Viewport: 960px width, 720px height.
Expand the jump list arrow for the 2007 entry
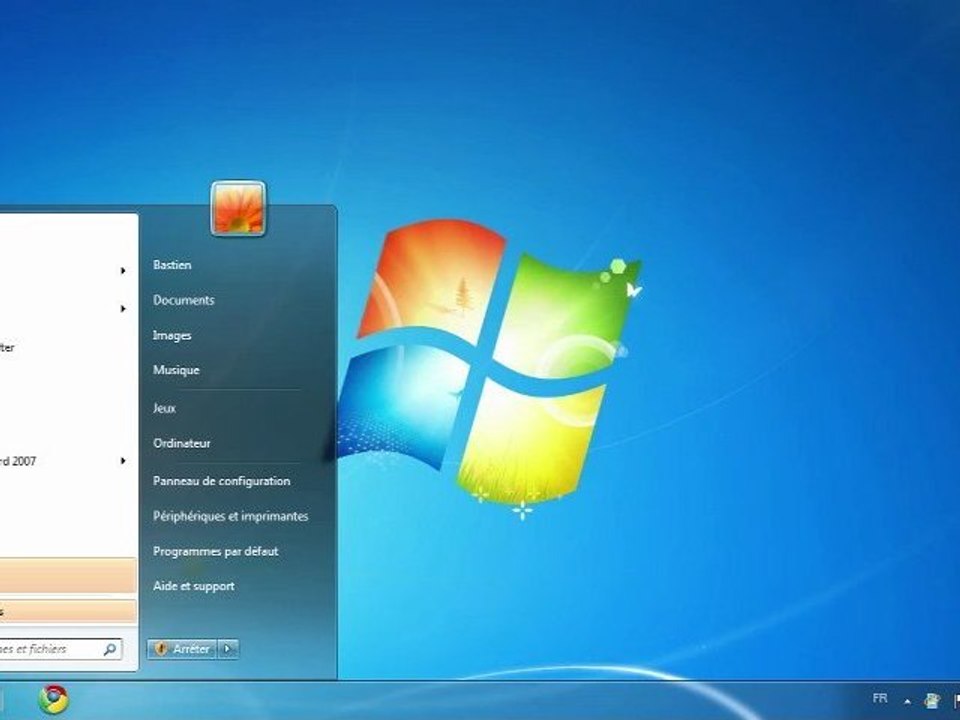click(123, 461)
